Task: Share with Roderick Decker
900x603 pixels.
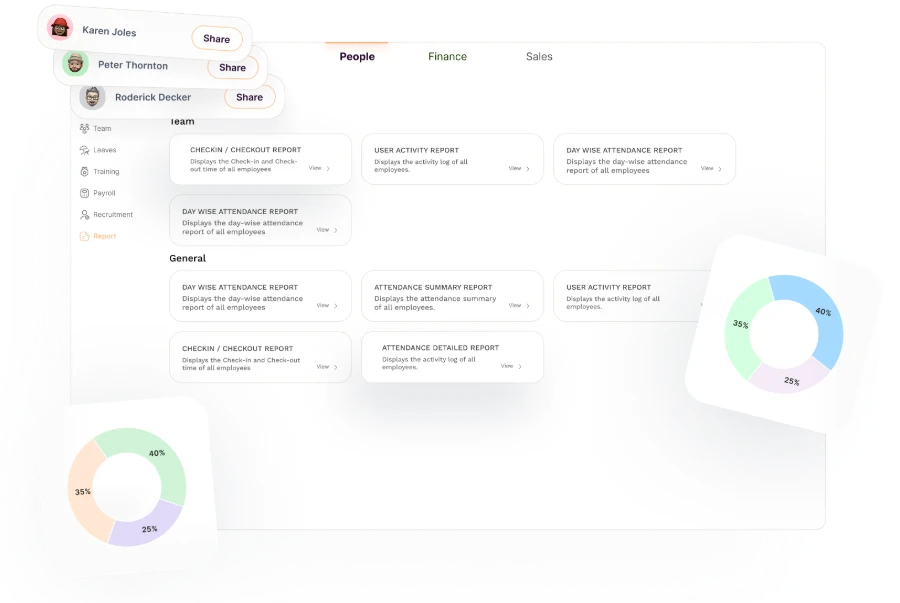Action: coord(250,97)
